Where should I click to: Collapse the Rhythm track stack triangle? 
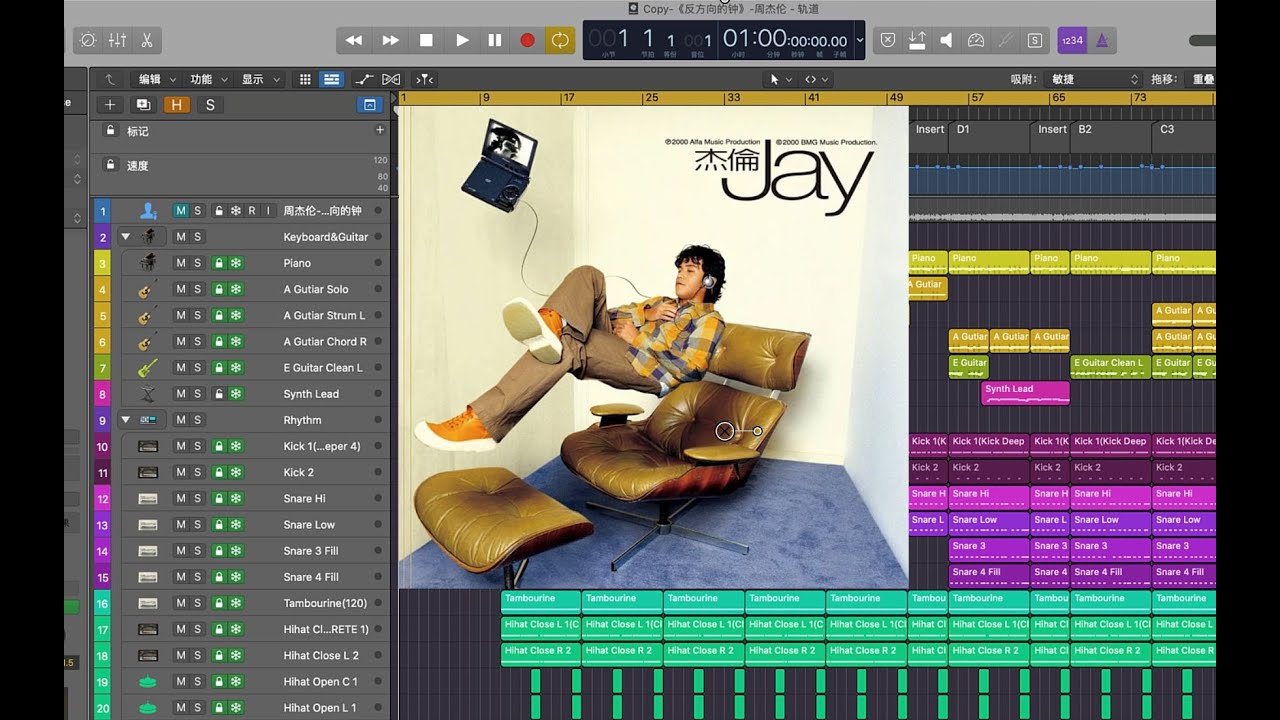coord(125,420)
